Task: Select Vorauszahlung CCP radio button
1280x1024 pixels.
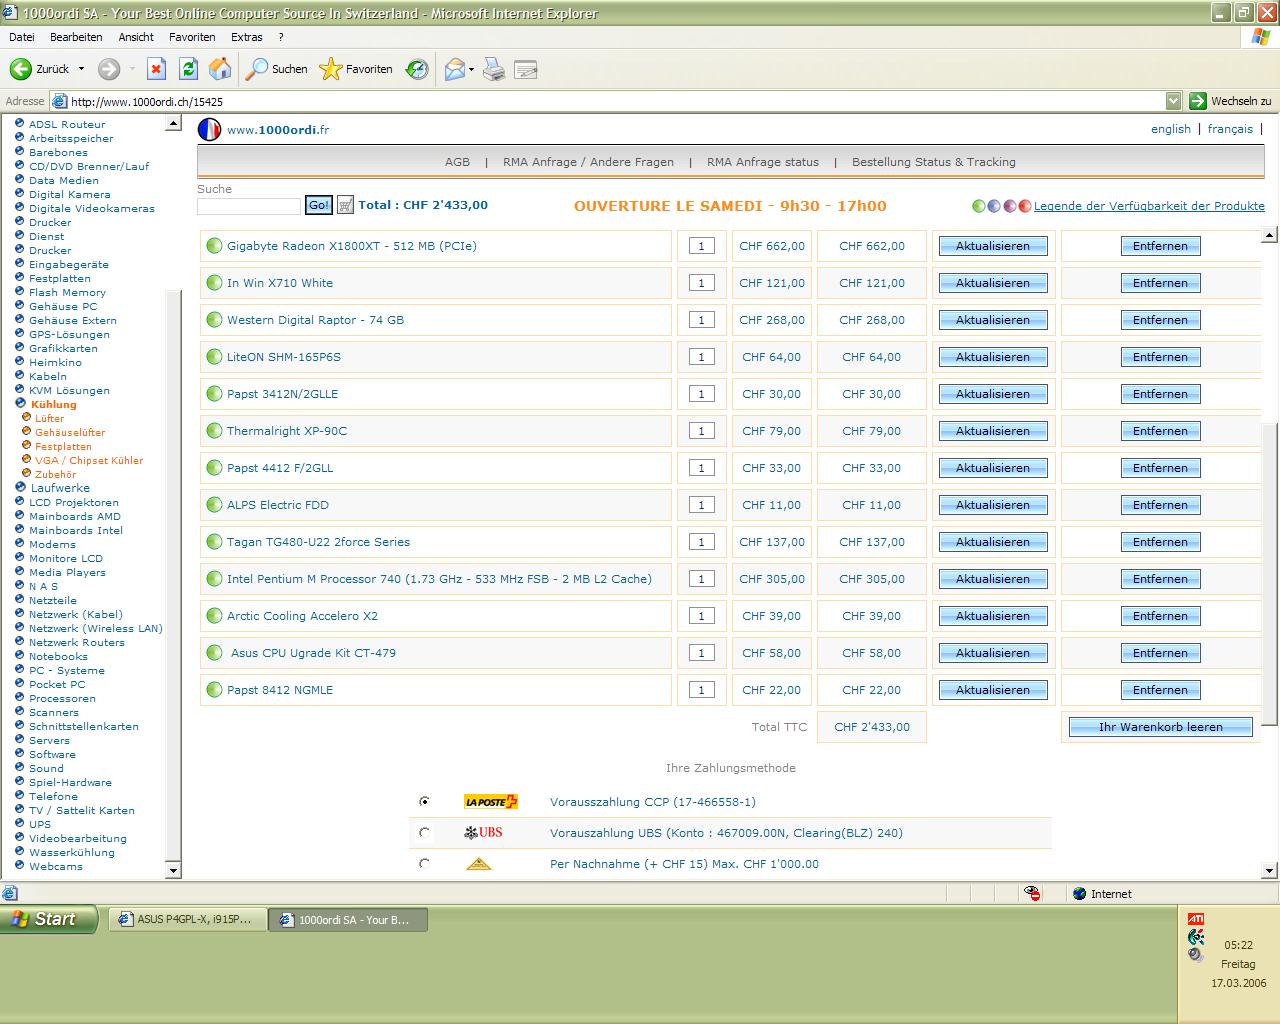Action: tap(425, 801)
